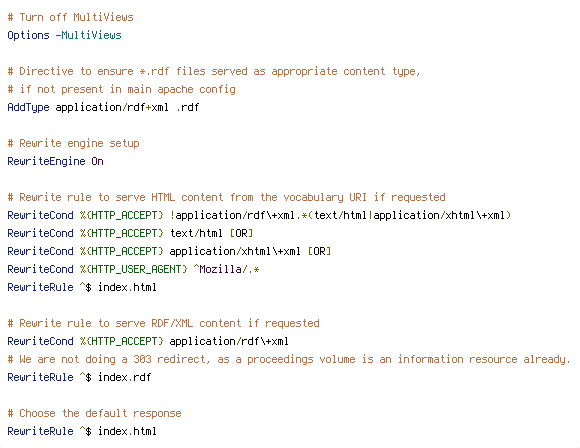This screenshot has height=448, width=580.
Task: Click the 'Choose the default response' comment
Action: pyautogui.click(x=94, y=413)
